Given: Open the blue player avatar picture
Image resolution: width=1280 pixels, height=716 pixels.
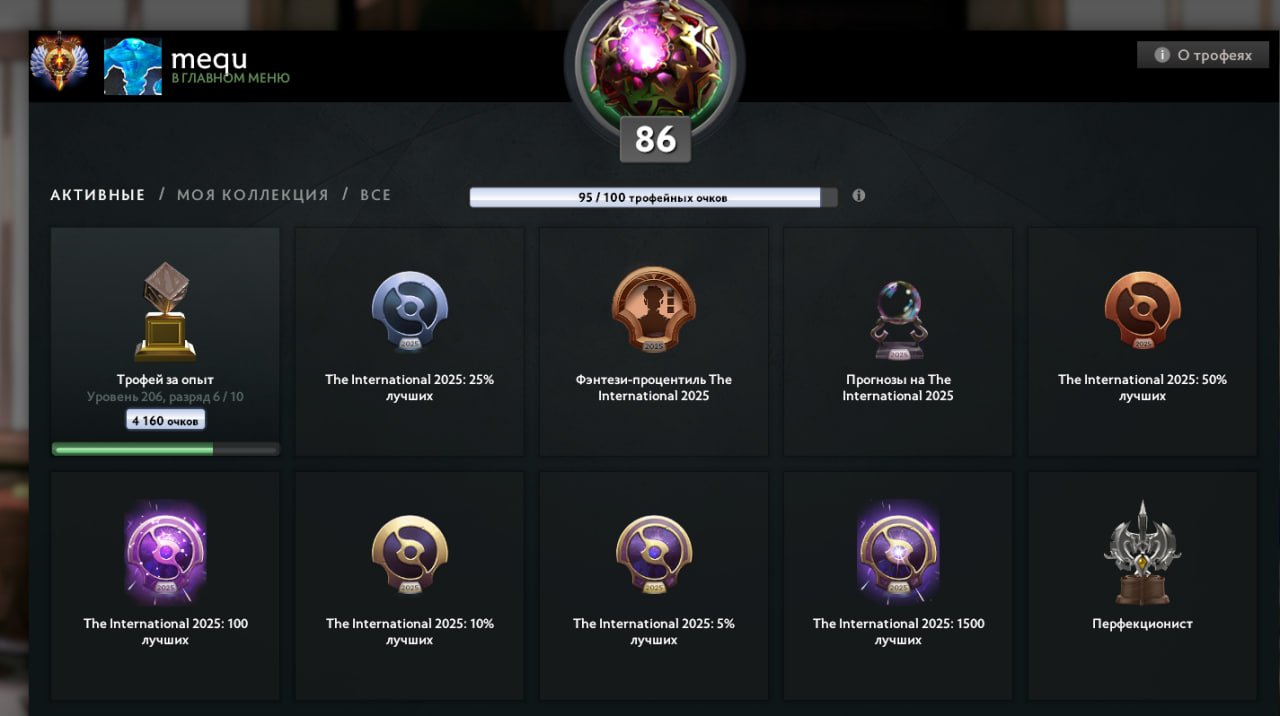Looking at the screenshot, I should pos(132,67).
